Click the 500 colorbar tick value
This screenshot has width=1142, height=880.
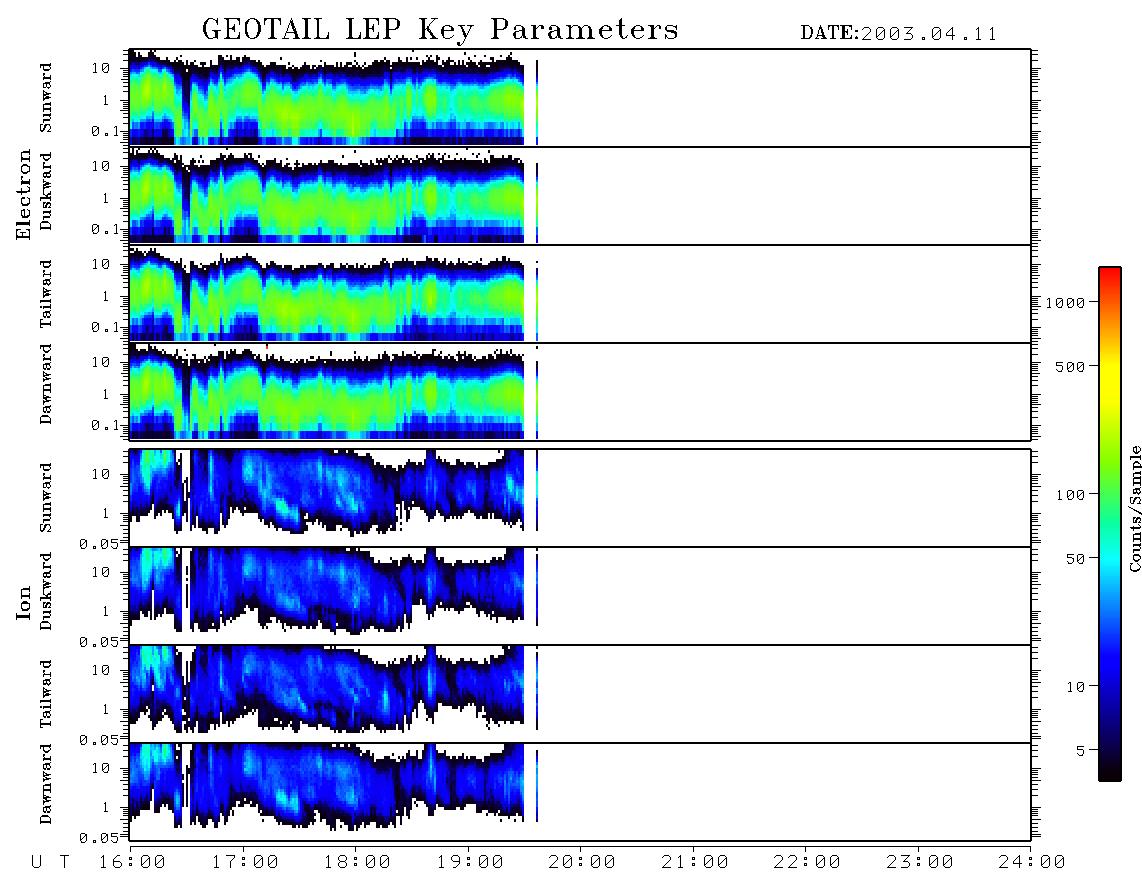[1070, 366]
